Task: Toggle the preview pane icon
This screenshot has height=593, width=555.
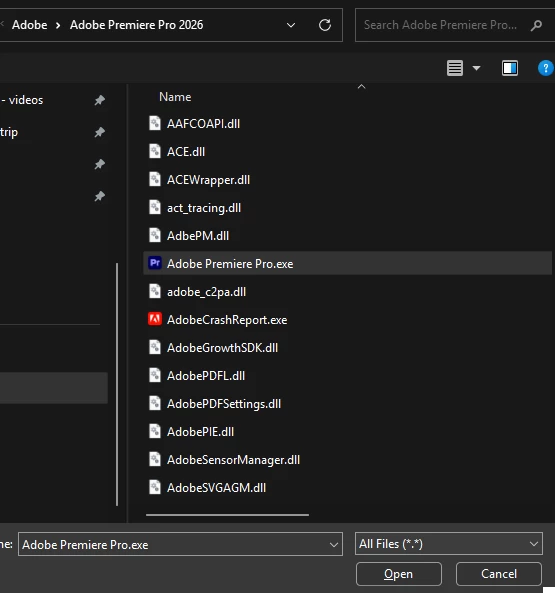Action: (510, 68)
